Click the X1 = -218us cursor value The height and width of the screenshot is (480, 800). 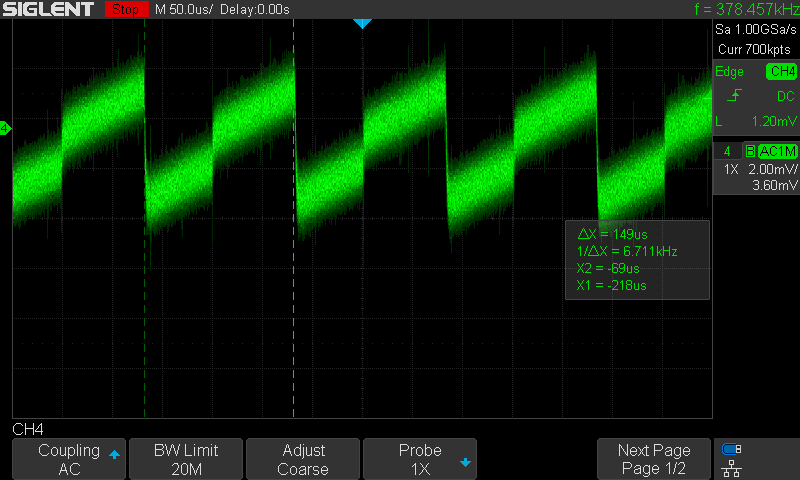(x=611, y=285)
